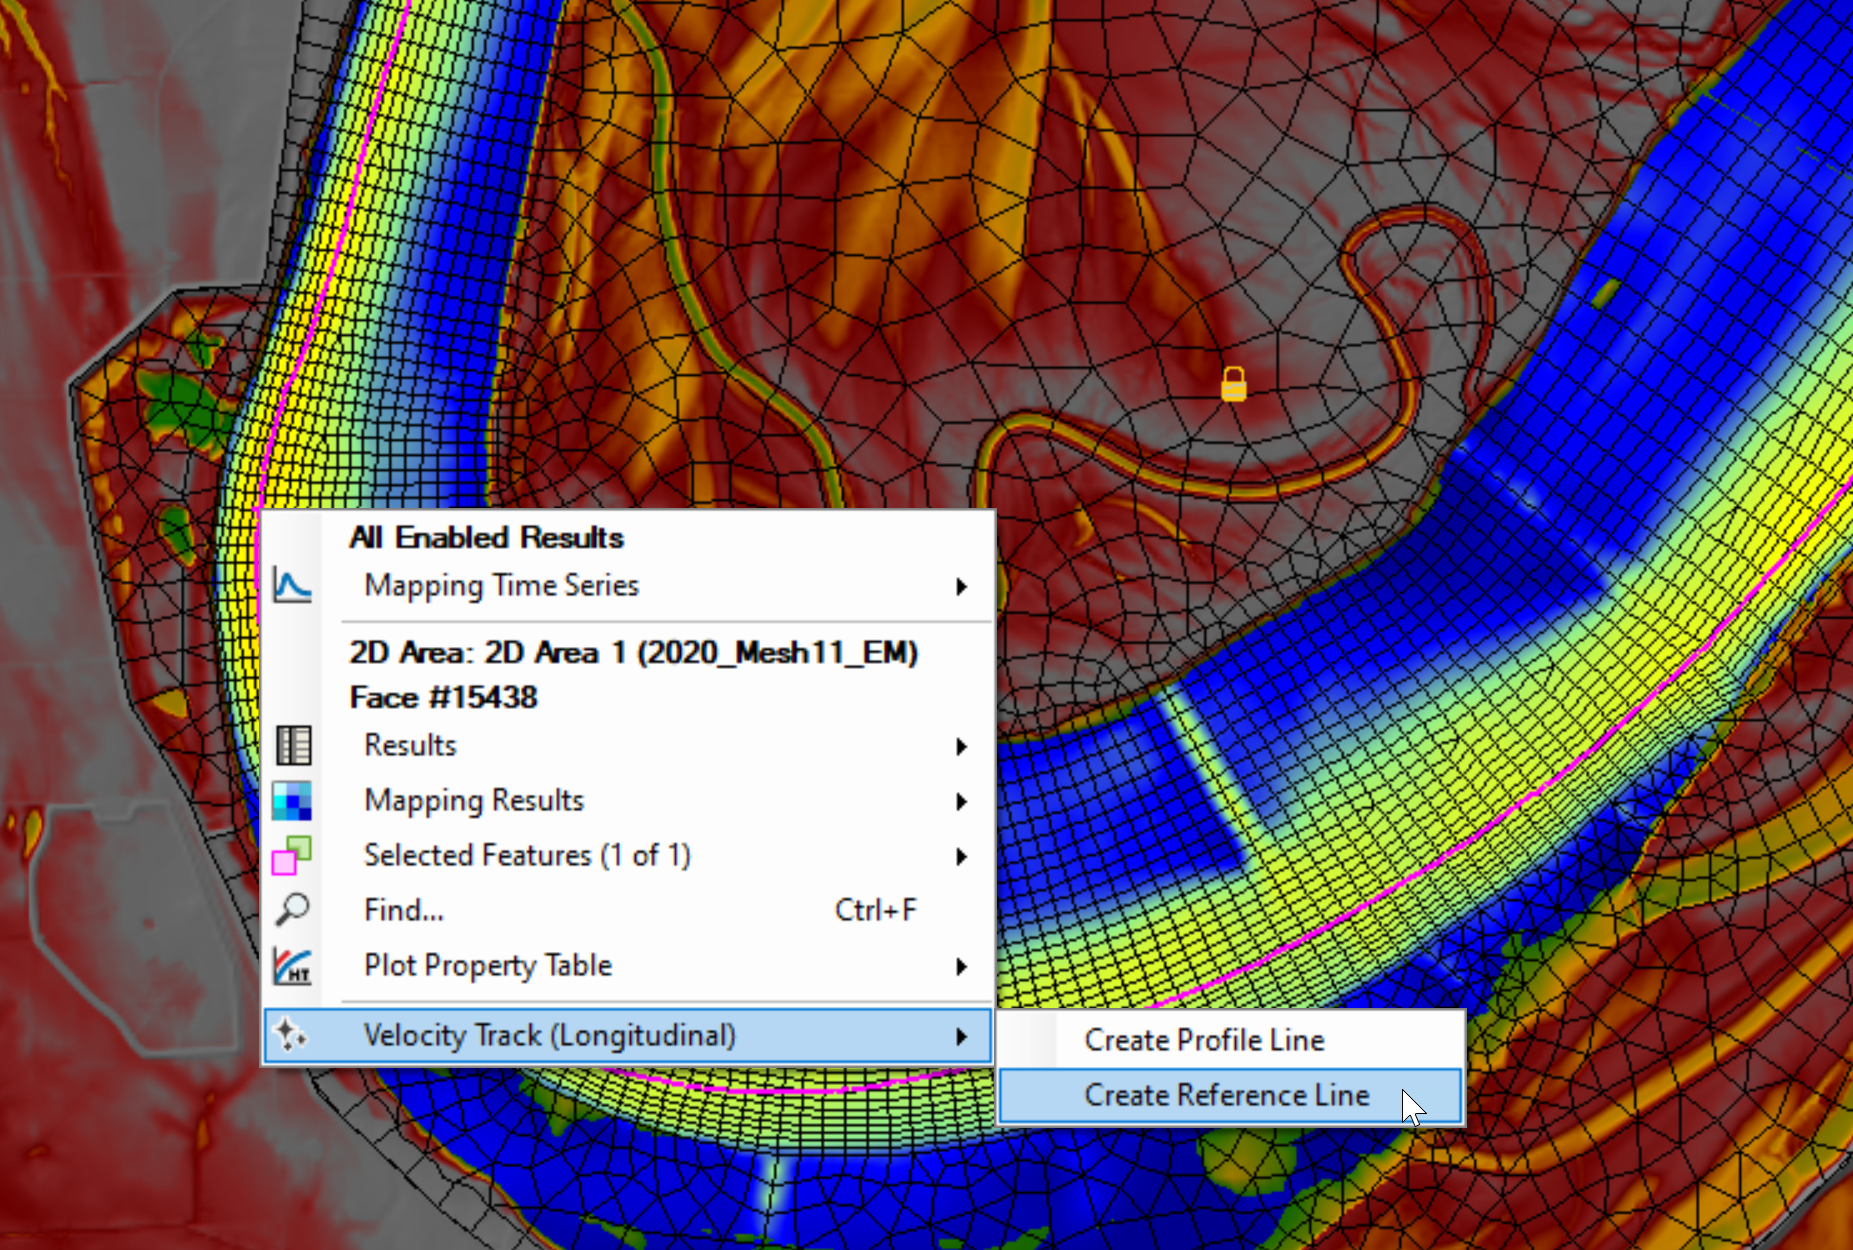Viewport: 1853px width, 1250px height.
Task: Expand the Mapping Results submenu arrow
Action: [961, 802]
